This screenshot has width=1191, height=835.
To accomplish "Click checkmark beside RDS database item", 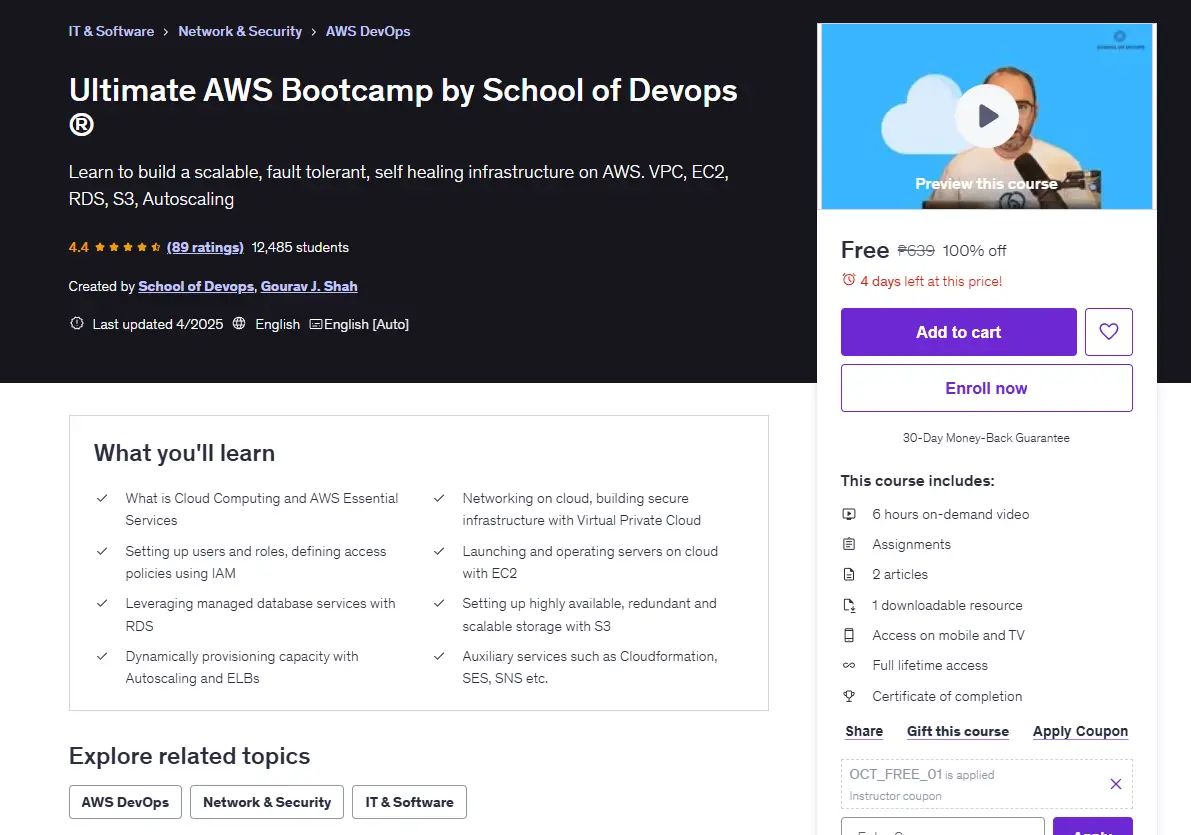I will pos(102,603).
